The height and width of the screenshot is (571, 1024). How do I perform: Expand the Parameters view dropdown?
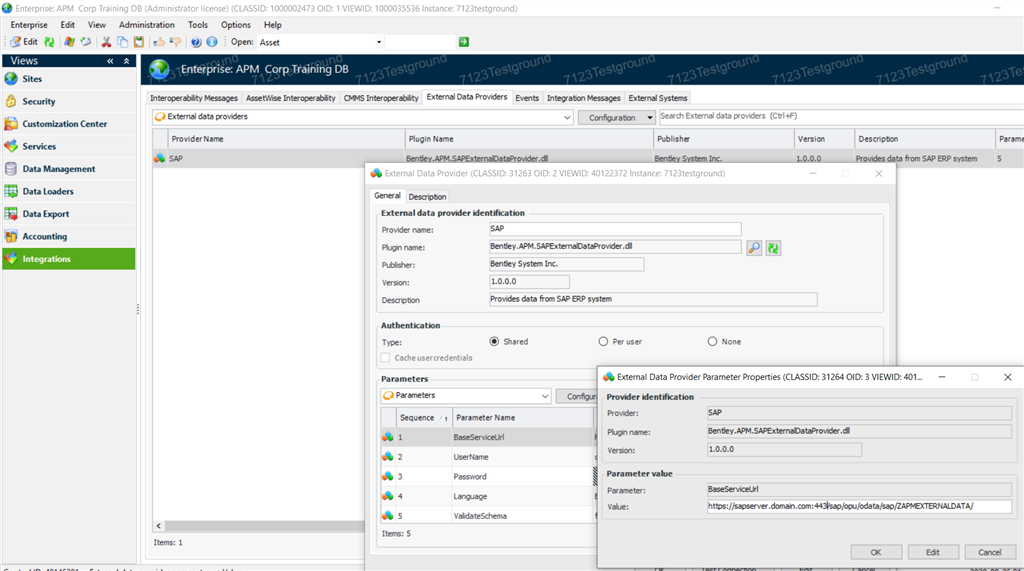tap(545, 396)
